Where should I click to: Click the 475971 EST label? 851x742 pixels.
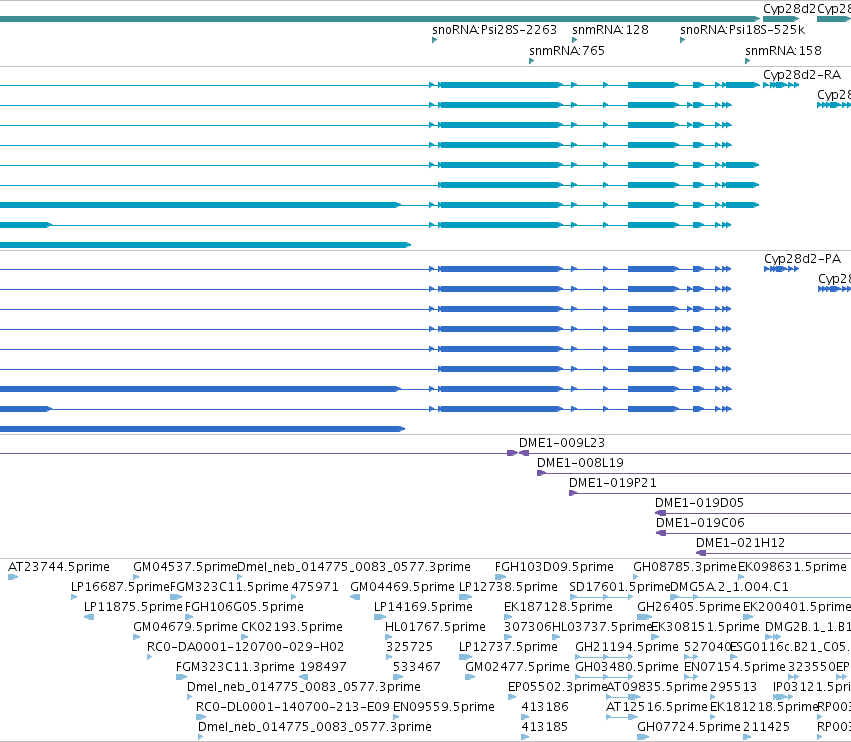click(x=315, y=587)
